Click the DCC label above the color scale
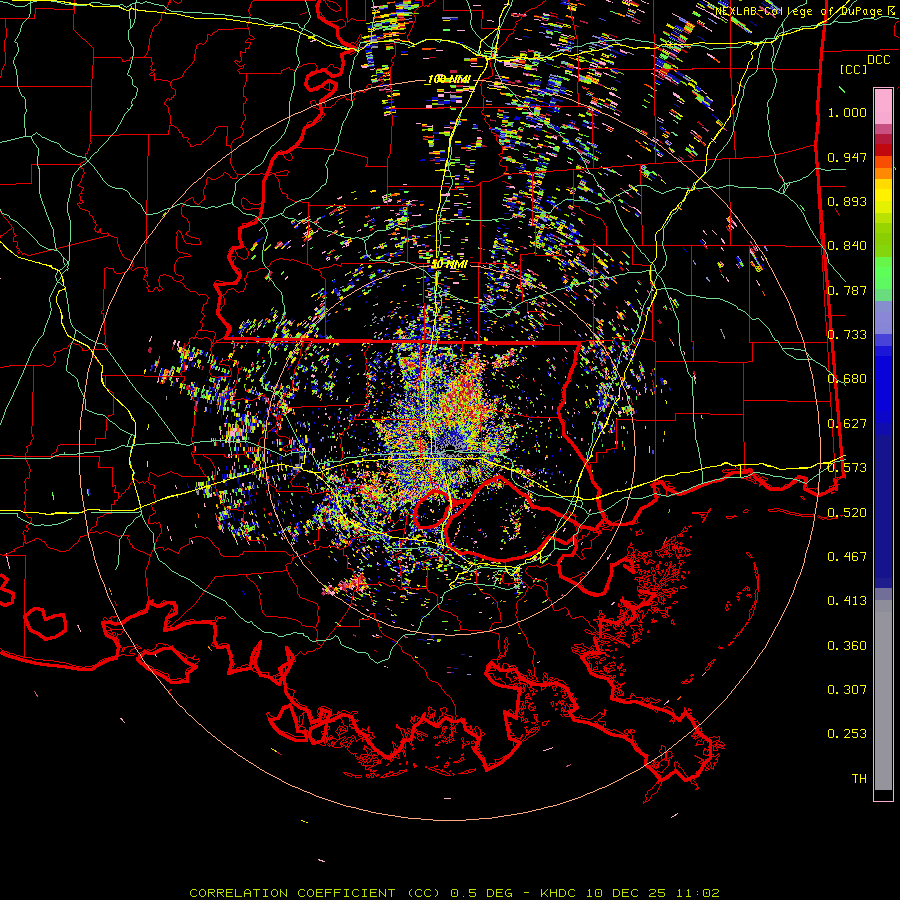Screen dimensions: 900x900 (x=878, y=60)
